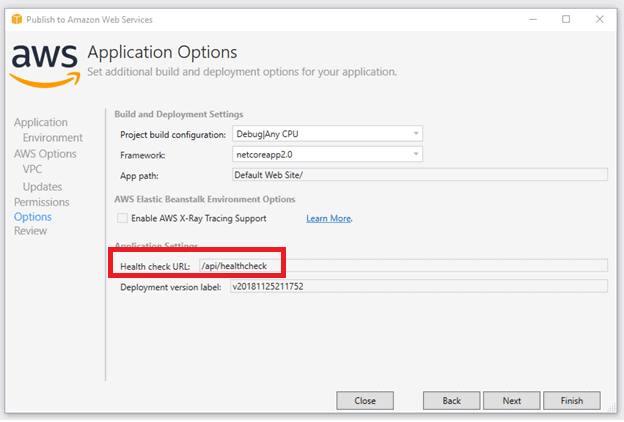
Task: Click the Application Options title text
Action: pos(162,52)
